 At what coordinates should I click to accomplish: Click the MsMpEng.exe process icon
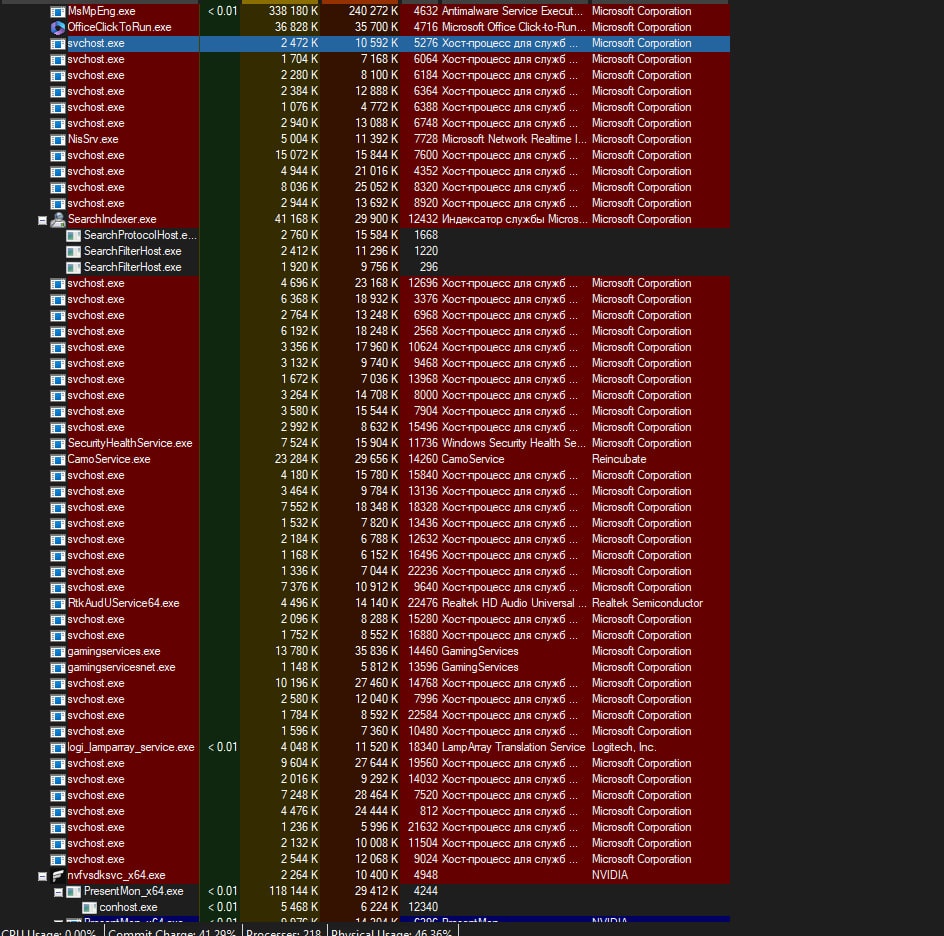click(58, 11)
